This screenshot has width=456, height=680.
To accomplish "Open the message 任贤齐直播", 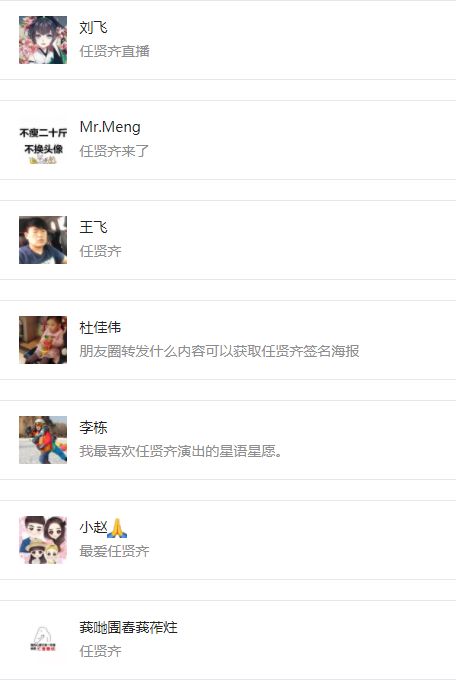I will 115,51.
